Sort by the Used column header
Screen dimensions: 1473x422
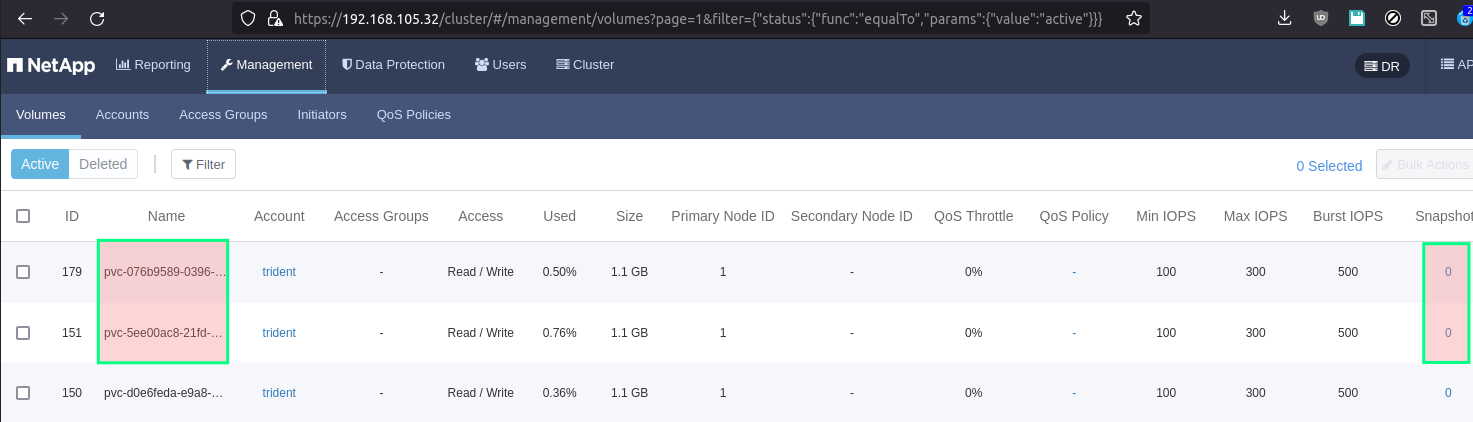559,216
